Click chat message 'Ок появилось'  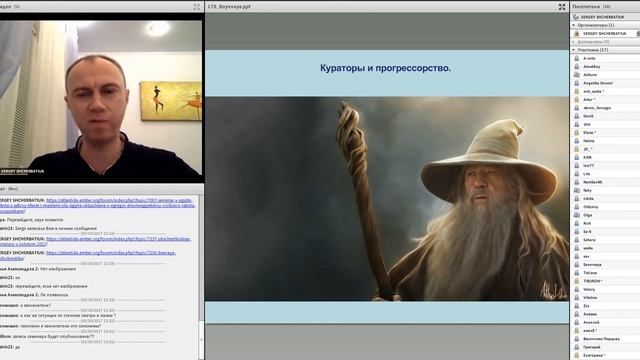coord(53,295)
